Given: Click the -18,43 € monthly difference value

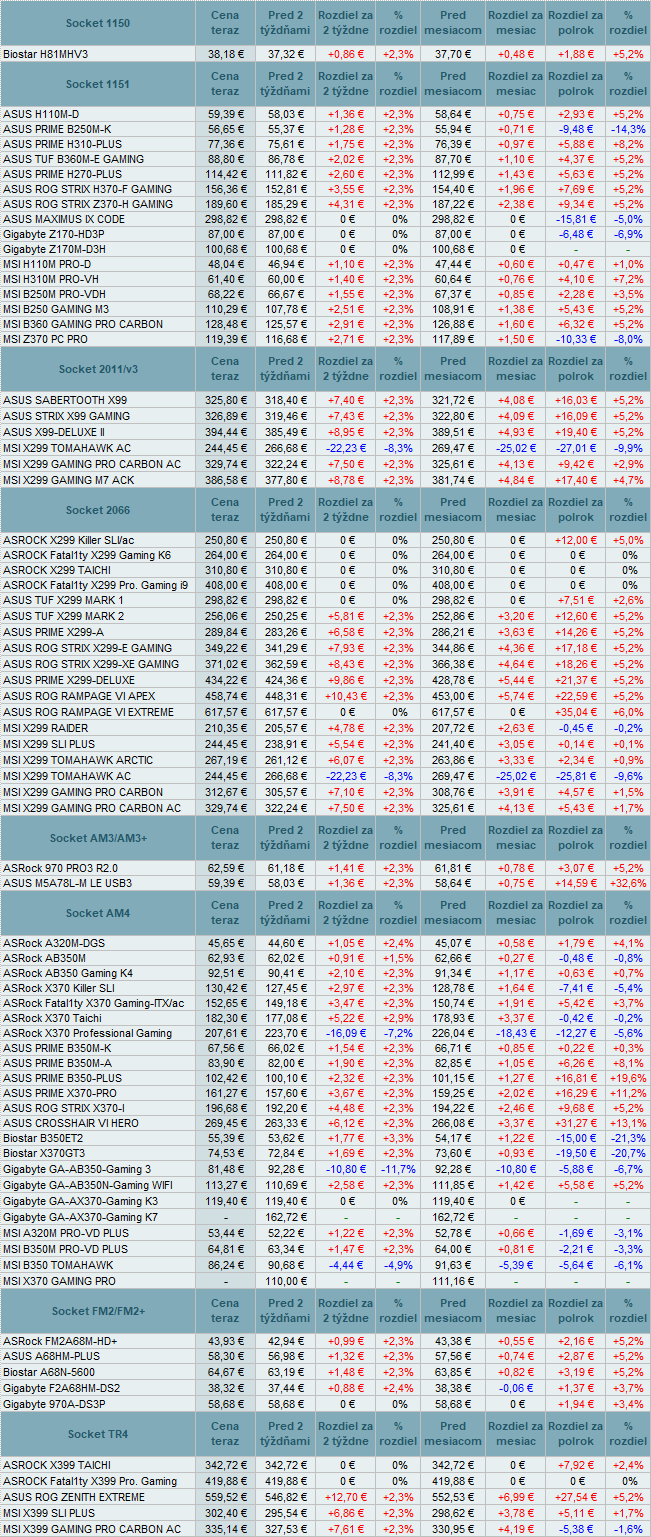Looking at the screenshot, I should pos(516,1033).
